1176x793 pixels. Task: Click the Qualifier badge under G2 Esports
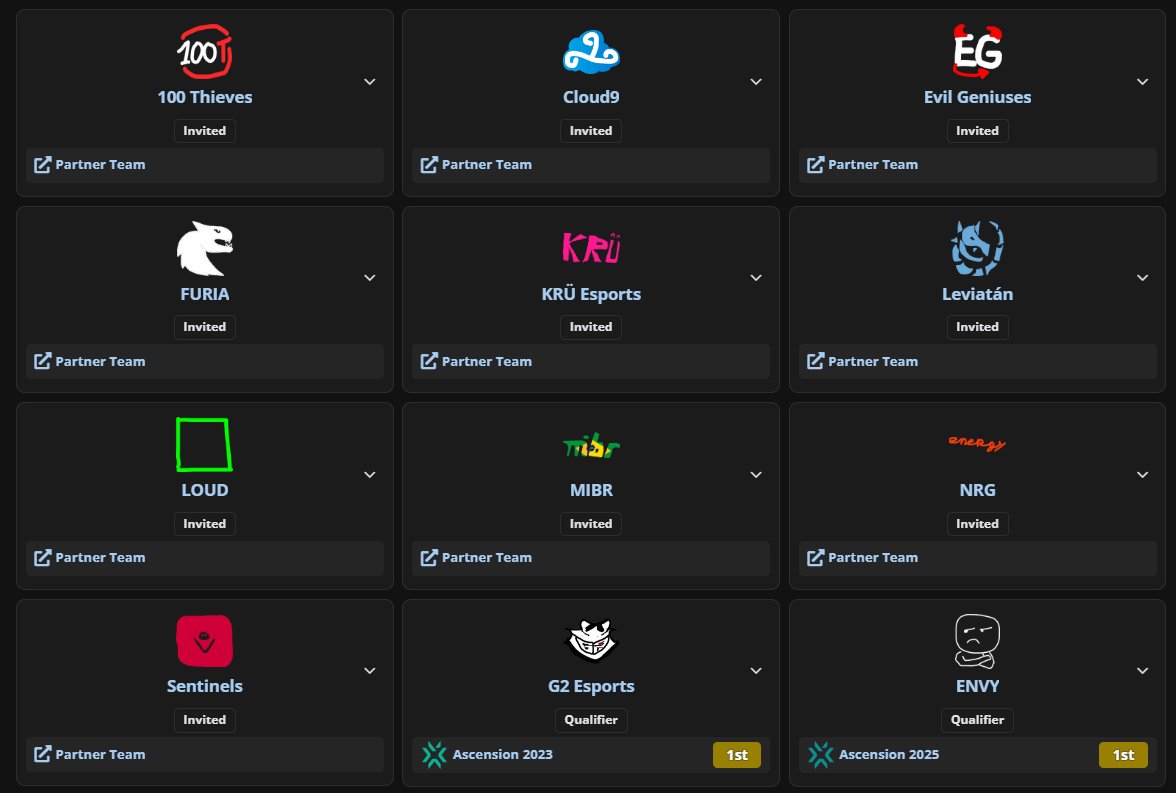click(591, 719)
